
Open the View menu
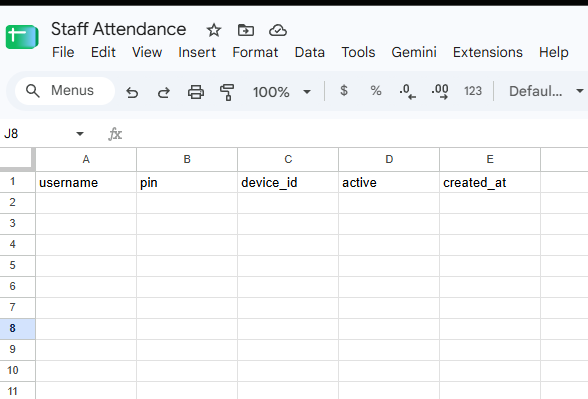[147, 52]
